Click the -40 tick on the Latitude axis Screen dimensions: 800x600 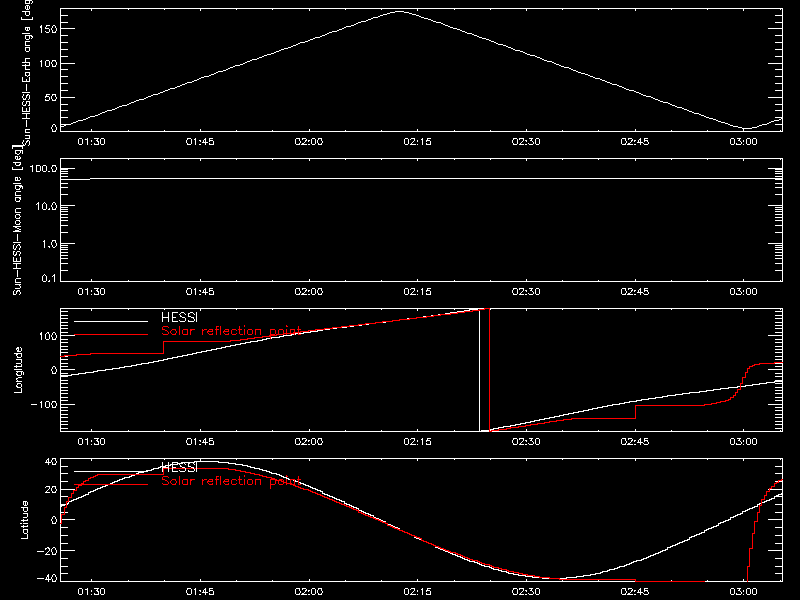47,578
